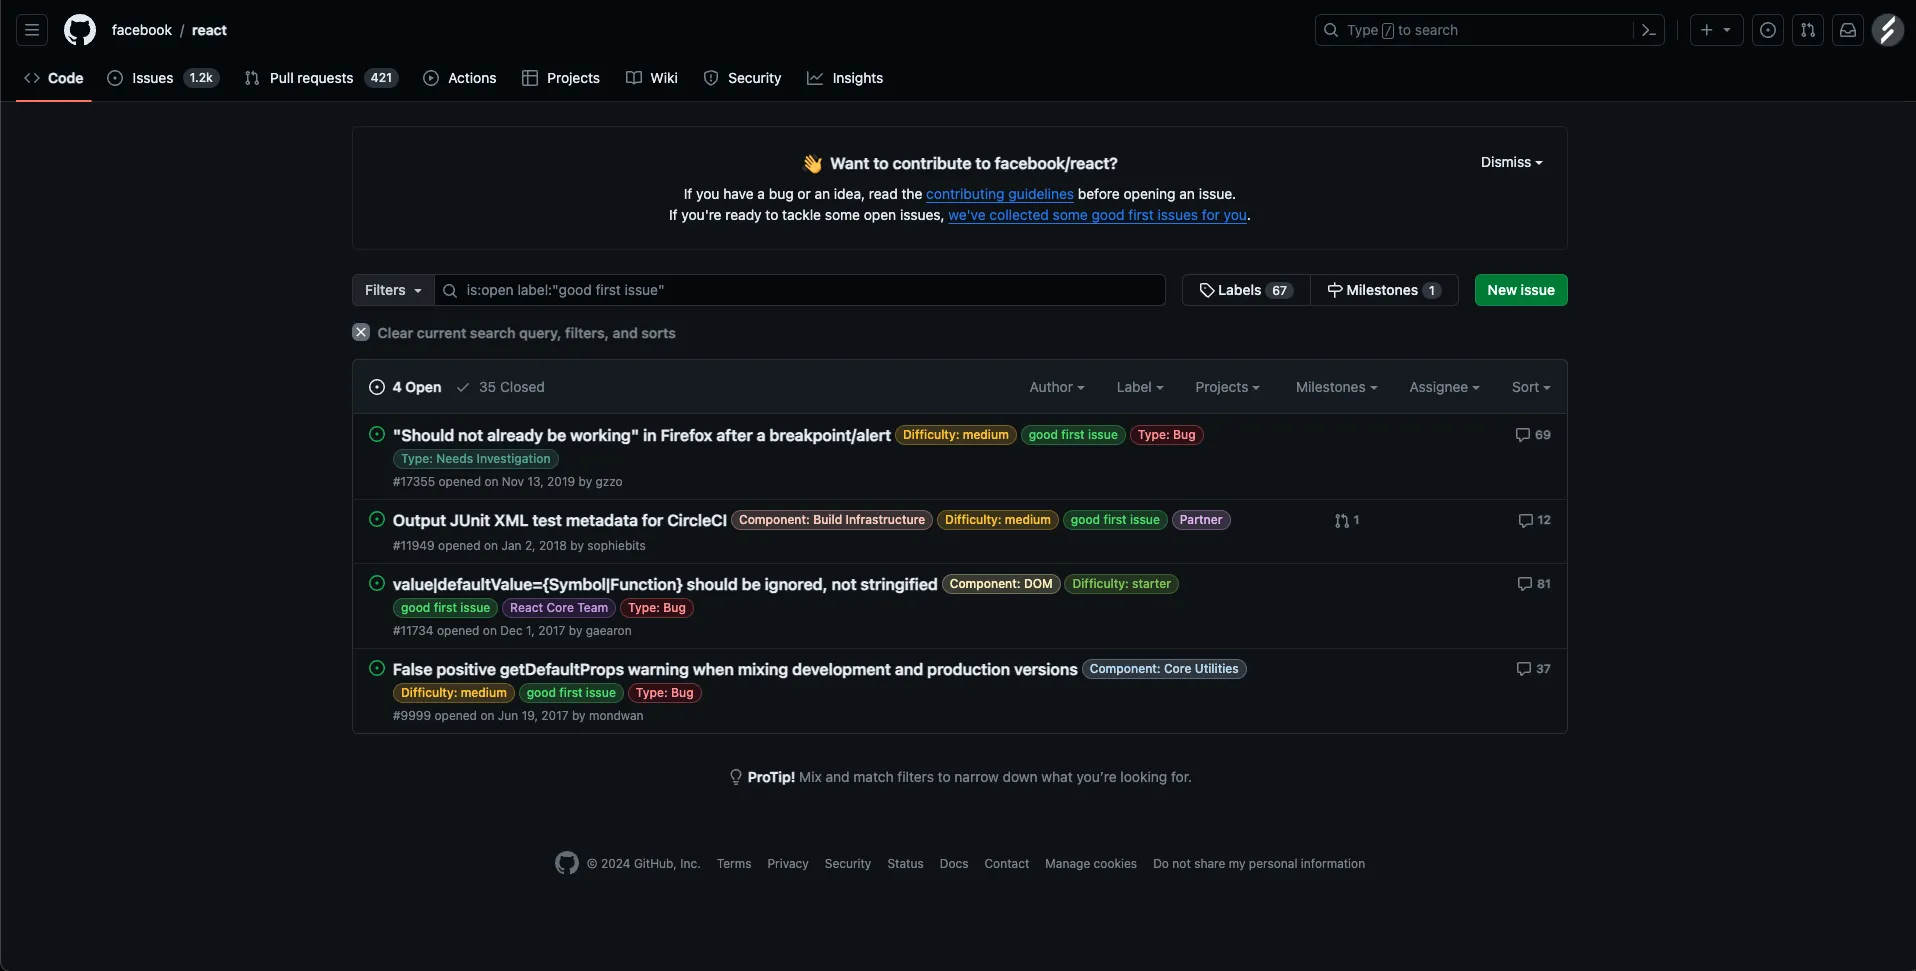Viewport: 1916px width, 971px height.
Task: Open the hamburger navigation menu
Action: click(32, 30)
